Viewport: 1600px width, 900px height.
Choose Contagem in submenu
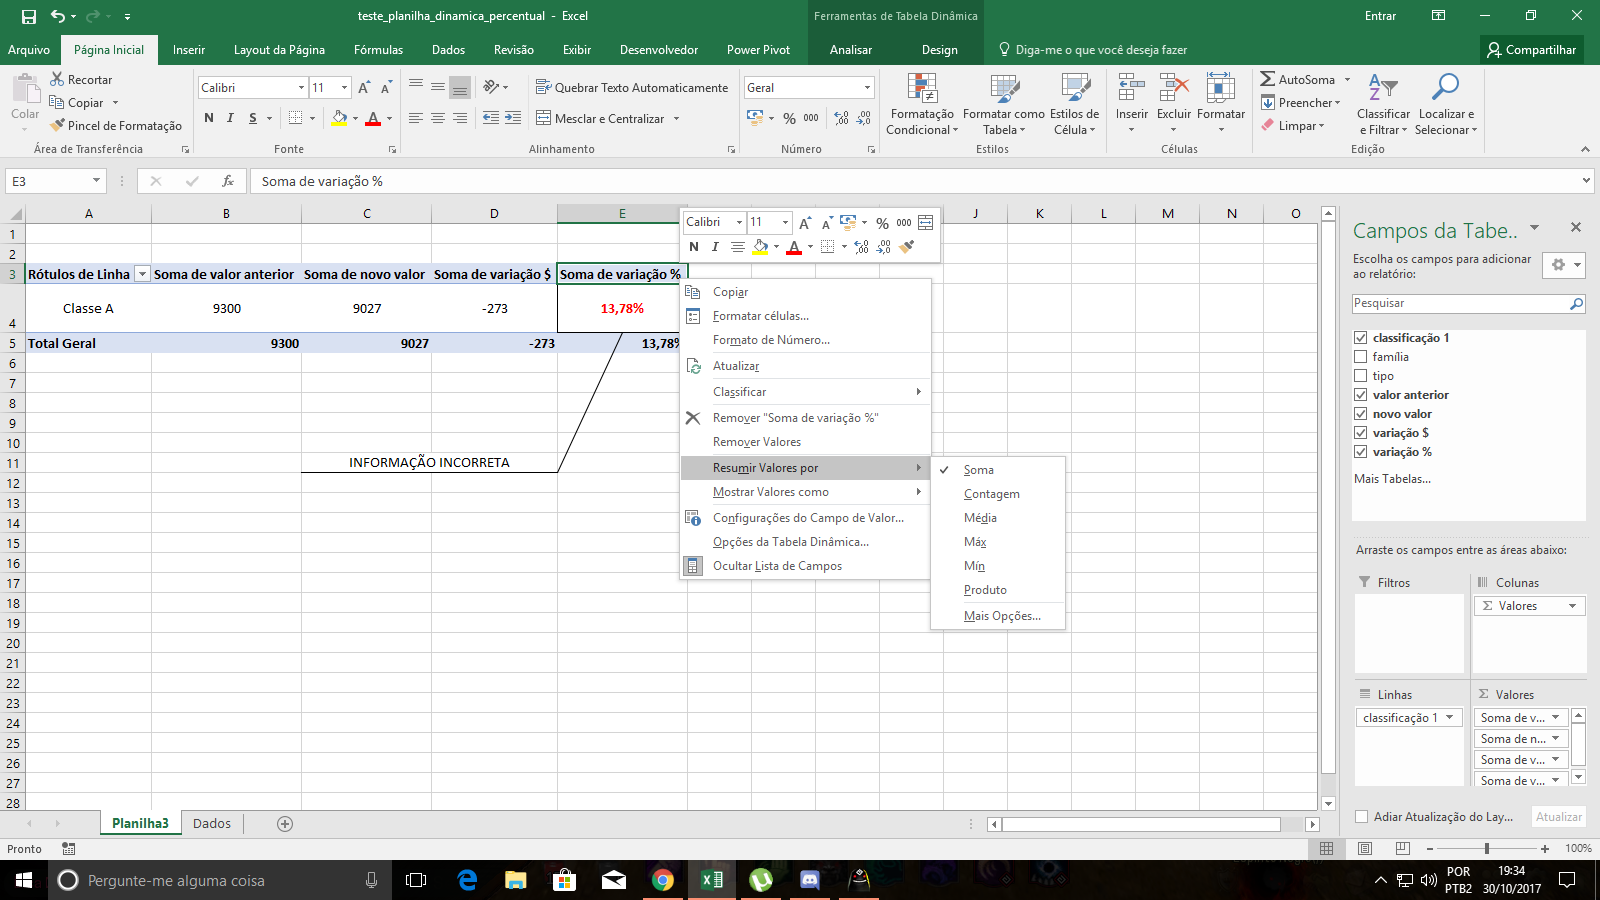992,494
